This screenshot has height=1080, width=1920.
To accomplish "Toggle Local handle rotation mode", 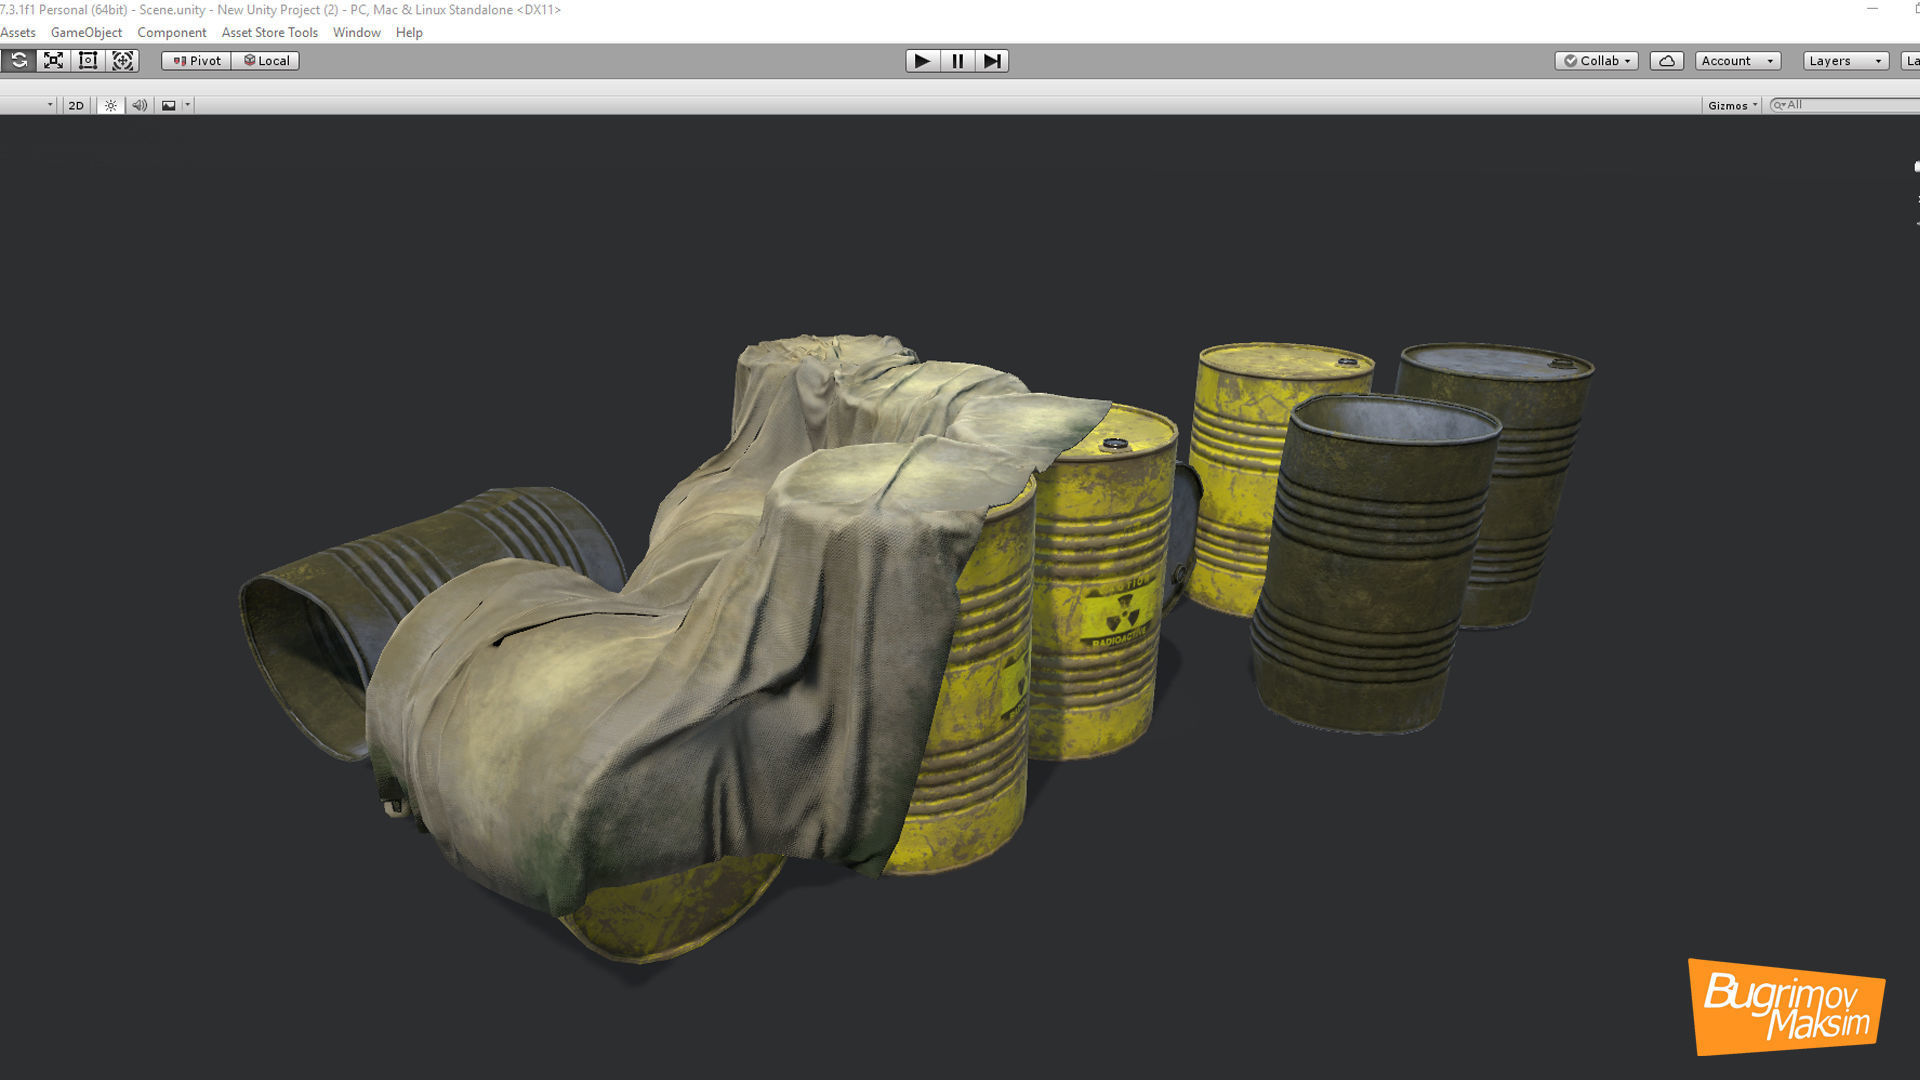I will point(266,61).
